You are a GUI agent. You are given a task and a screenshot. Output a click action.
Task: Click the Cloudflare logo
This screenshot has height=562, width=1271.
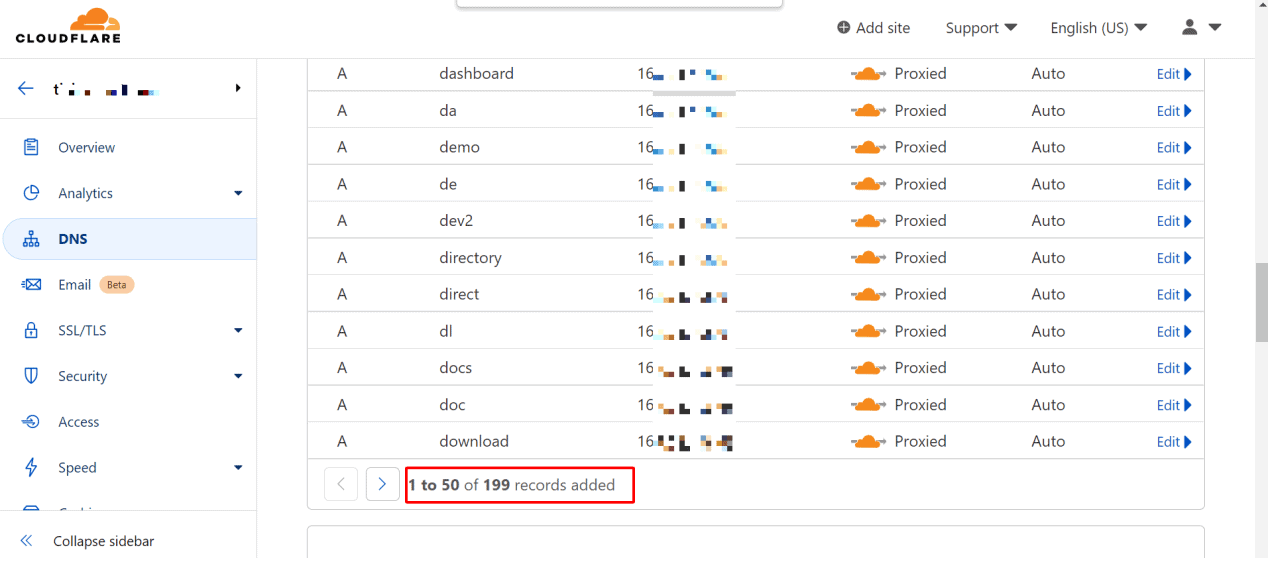68,26
